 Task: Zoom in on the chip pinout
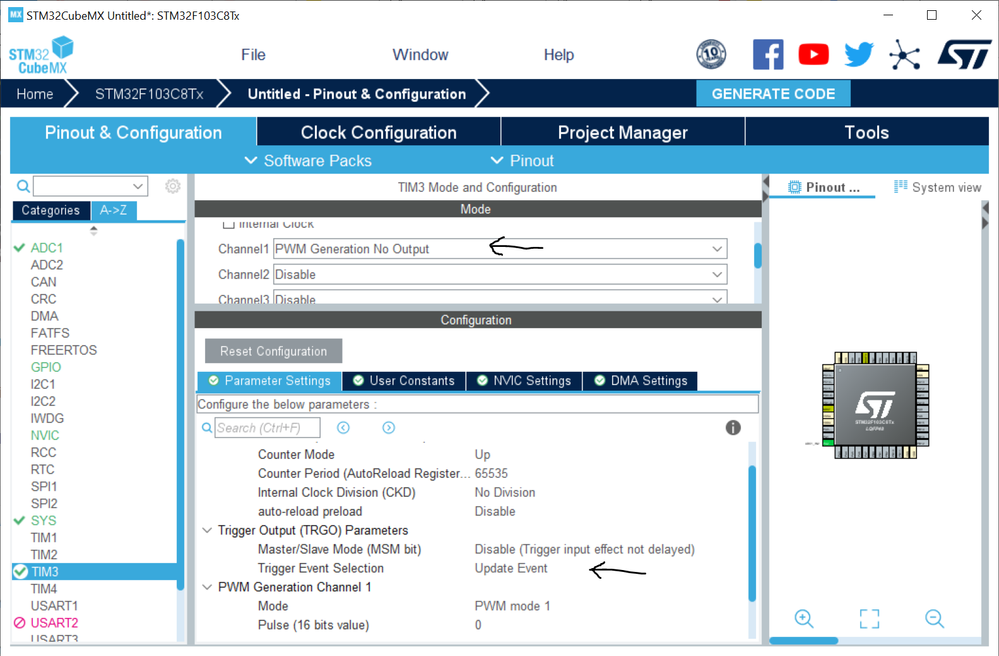pyautogui.click(x=803, y=618)
